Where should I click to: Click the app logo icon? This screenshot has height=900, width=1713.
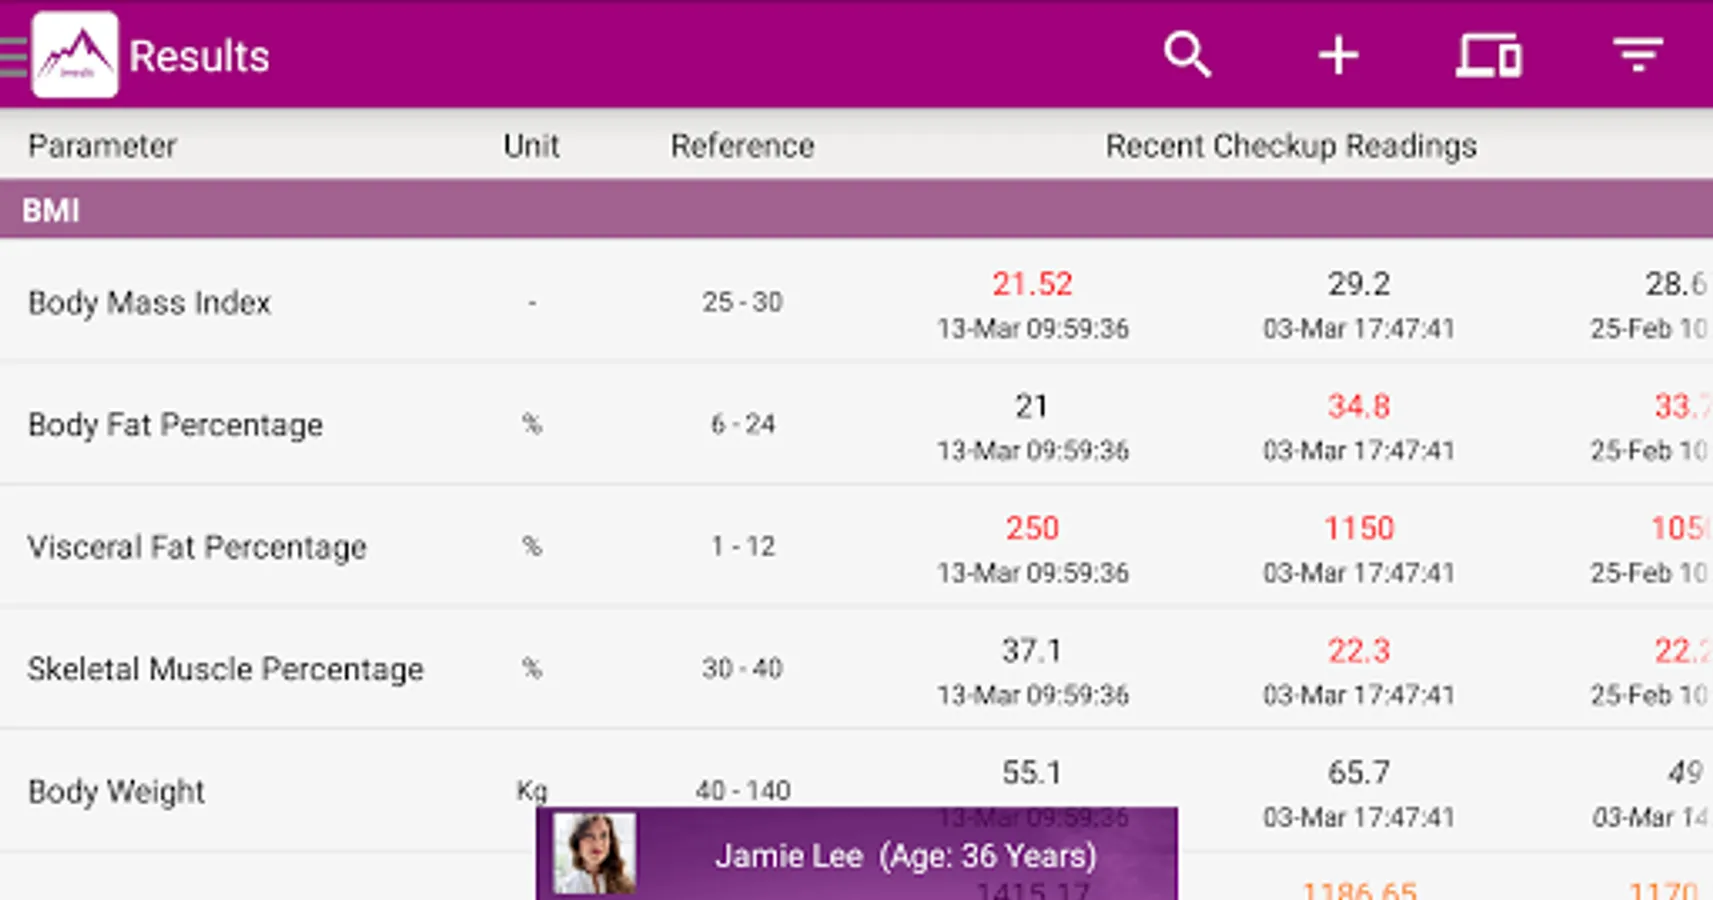[75, 56]
